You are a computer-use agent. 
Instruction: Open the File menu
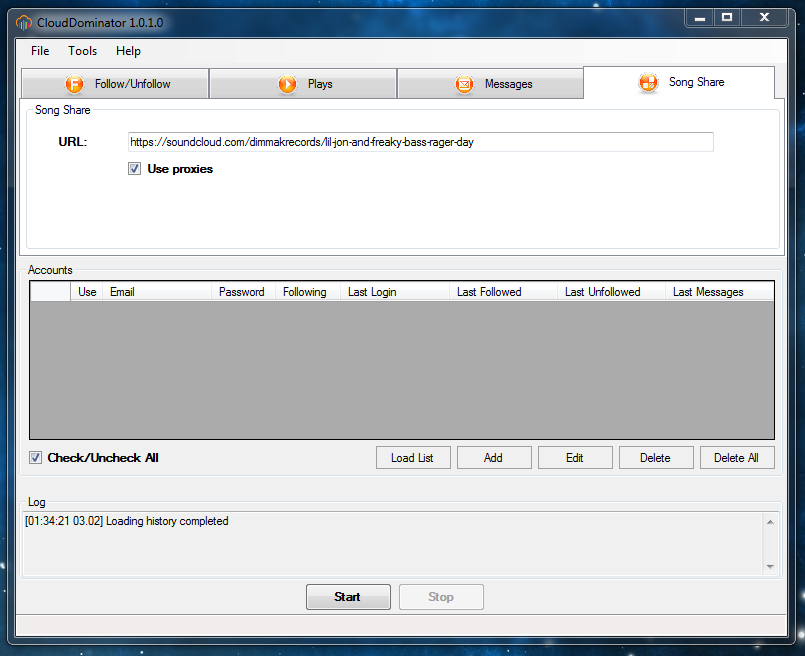click(40, 51)
